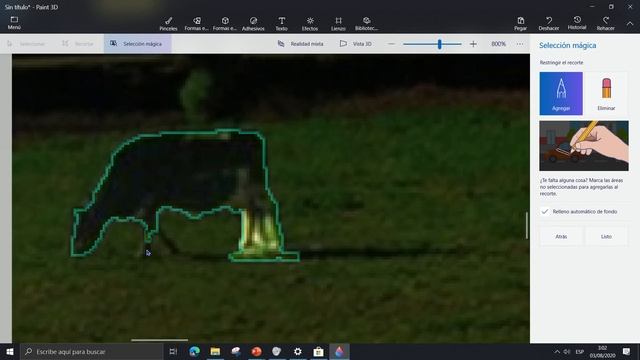This screenshot has height=360, width=640.
Task: Choose the Agregar add-area tool
Action: tap(561, 93)
